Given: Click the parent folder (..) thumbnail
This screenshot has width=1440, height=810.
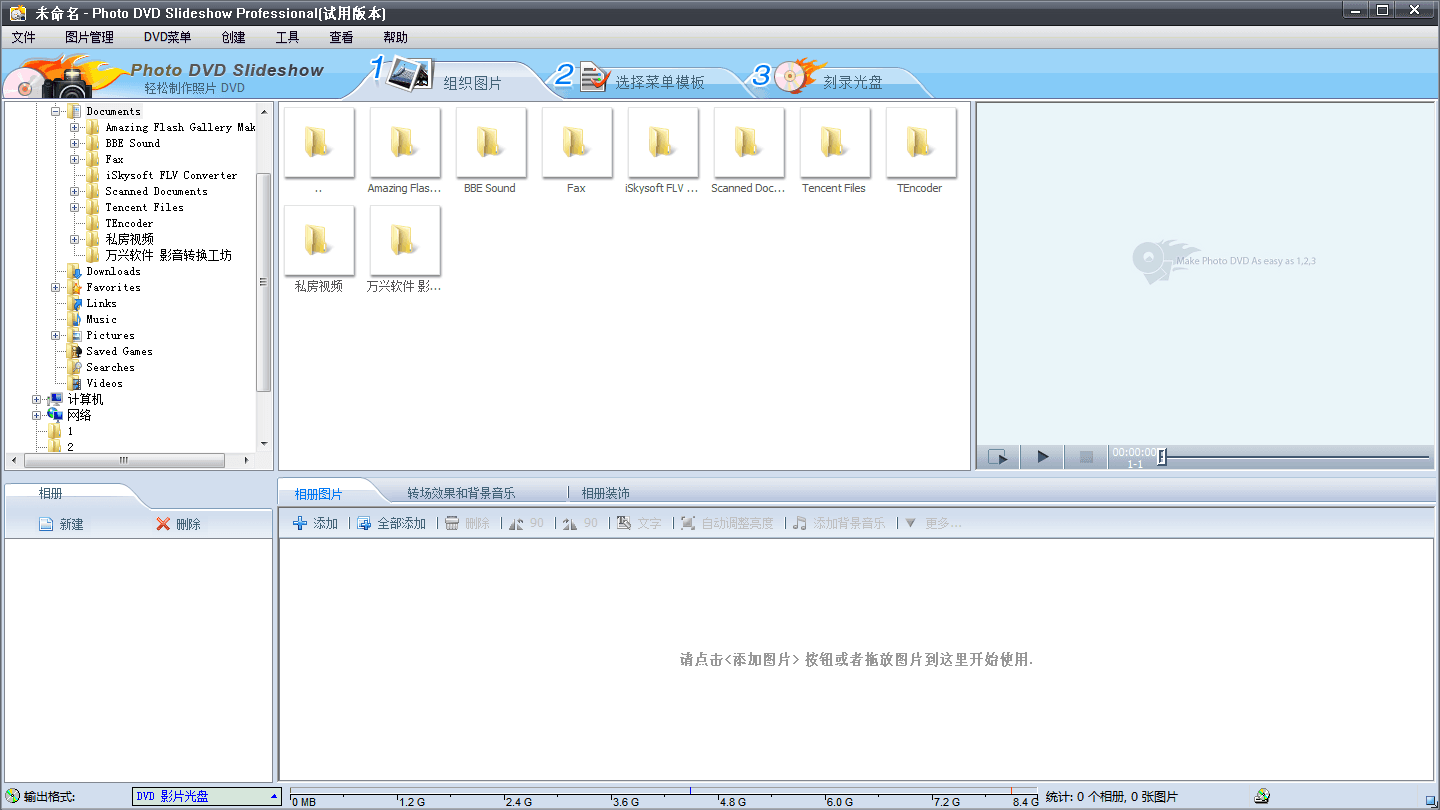Looking at the screenshot, I should pyautogui.click(x=318, y=142).
